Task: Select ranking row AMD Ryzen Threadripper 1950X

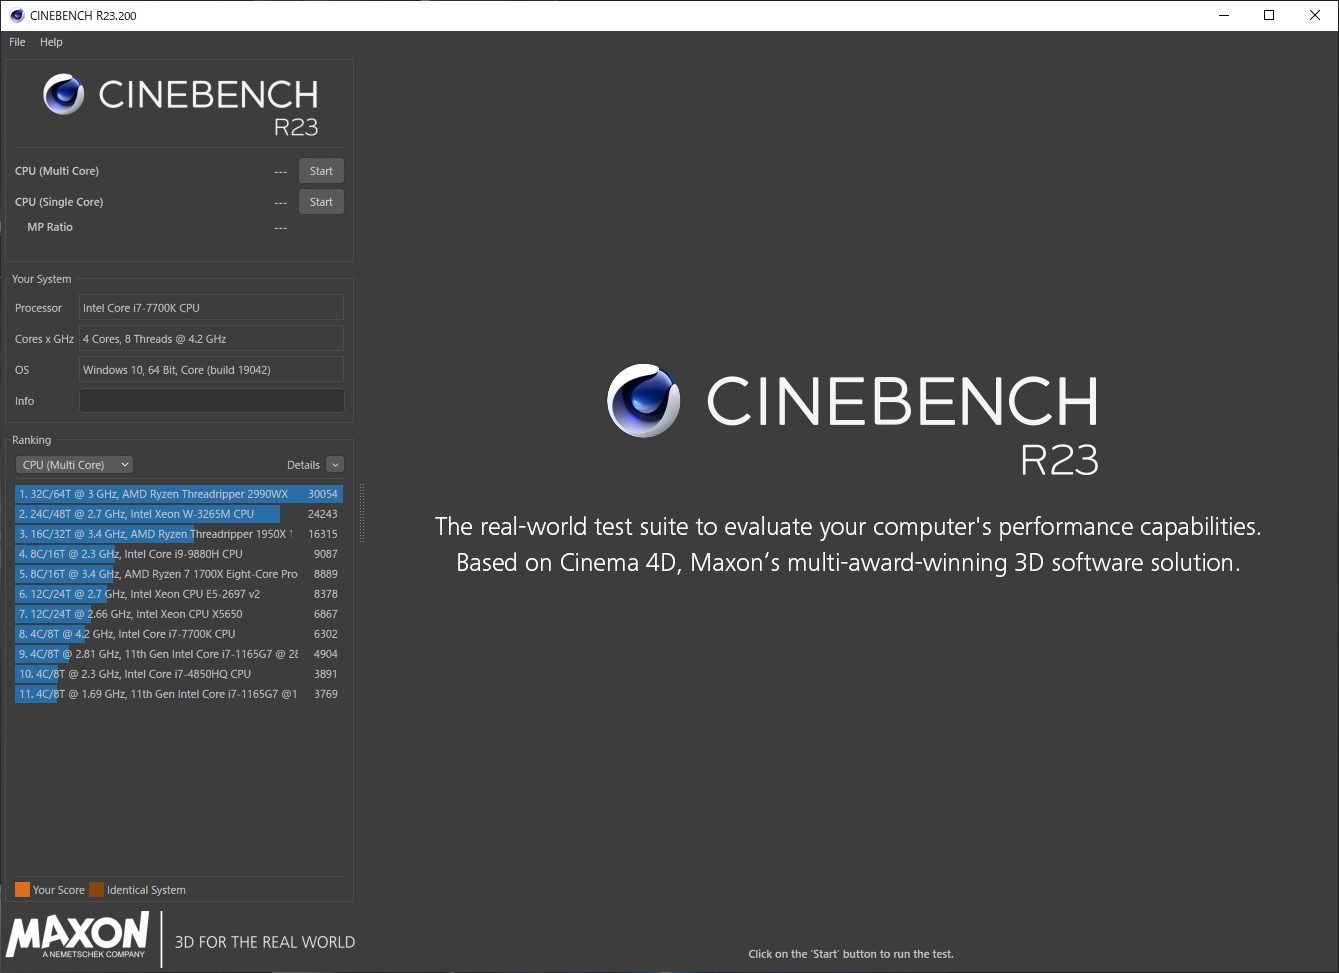Action: coord(179,534)
